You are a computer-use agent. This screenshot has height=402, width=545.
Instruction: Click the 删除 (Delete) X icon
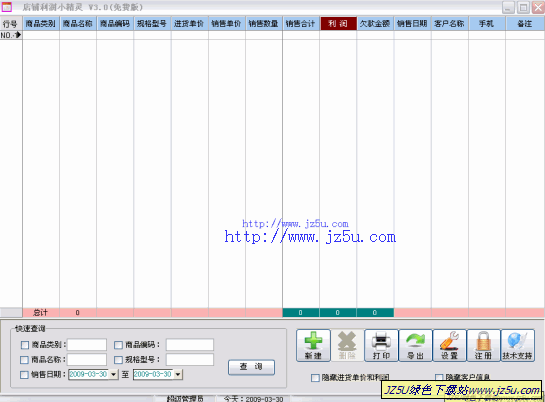point(347,345)
